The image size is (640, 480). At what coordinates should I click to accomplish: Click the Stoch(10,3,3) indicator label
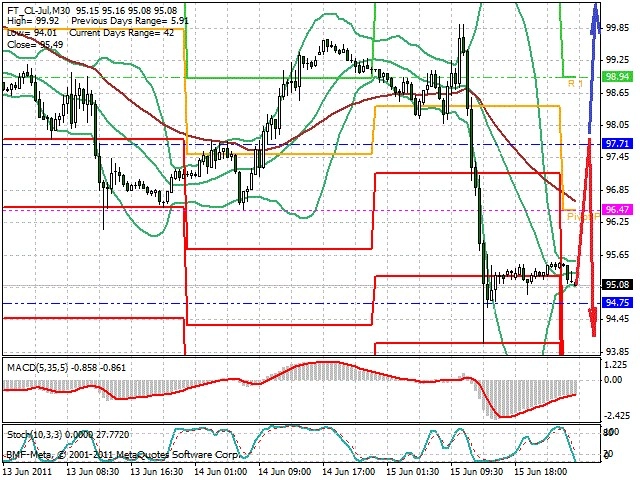click(35, 435)
